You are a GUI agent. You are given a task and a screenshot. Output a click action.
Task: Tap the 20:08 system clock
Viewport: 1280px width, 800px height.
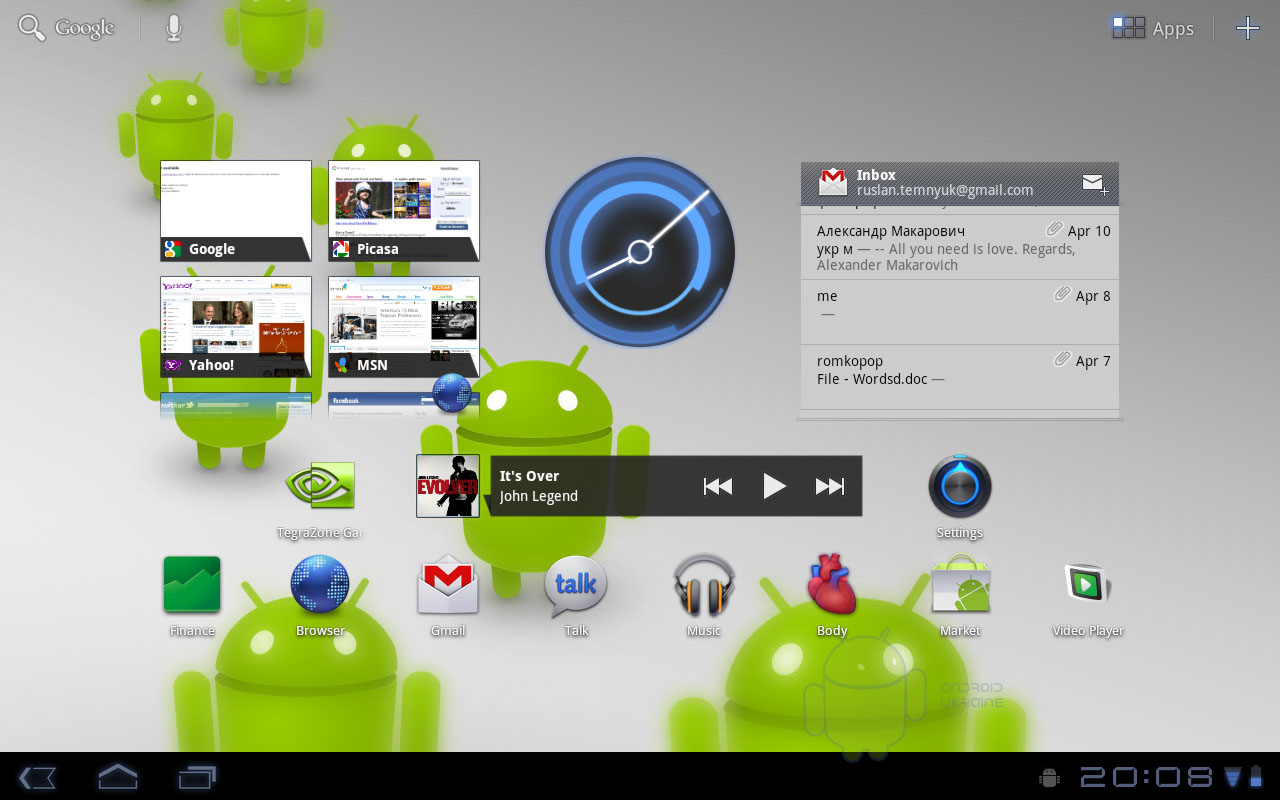(x=1145, y=777)
